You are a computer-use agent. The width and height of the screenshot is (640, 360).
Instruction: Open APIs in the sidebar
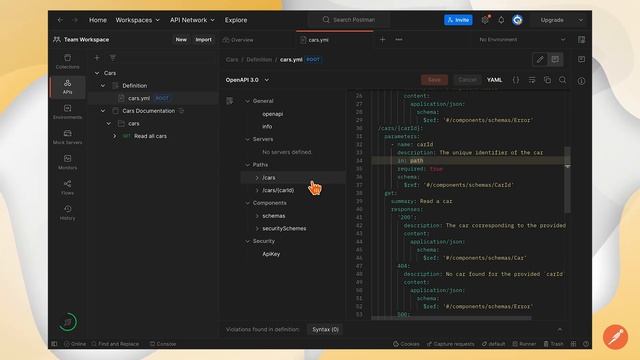pos(68,87)
